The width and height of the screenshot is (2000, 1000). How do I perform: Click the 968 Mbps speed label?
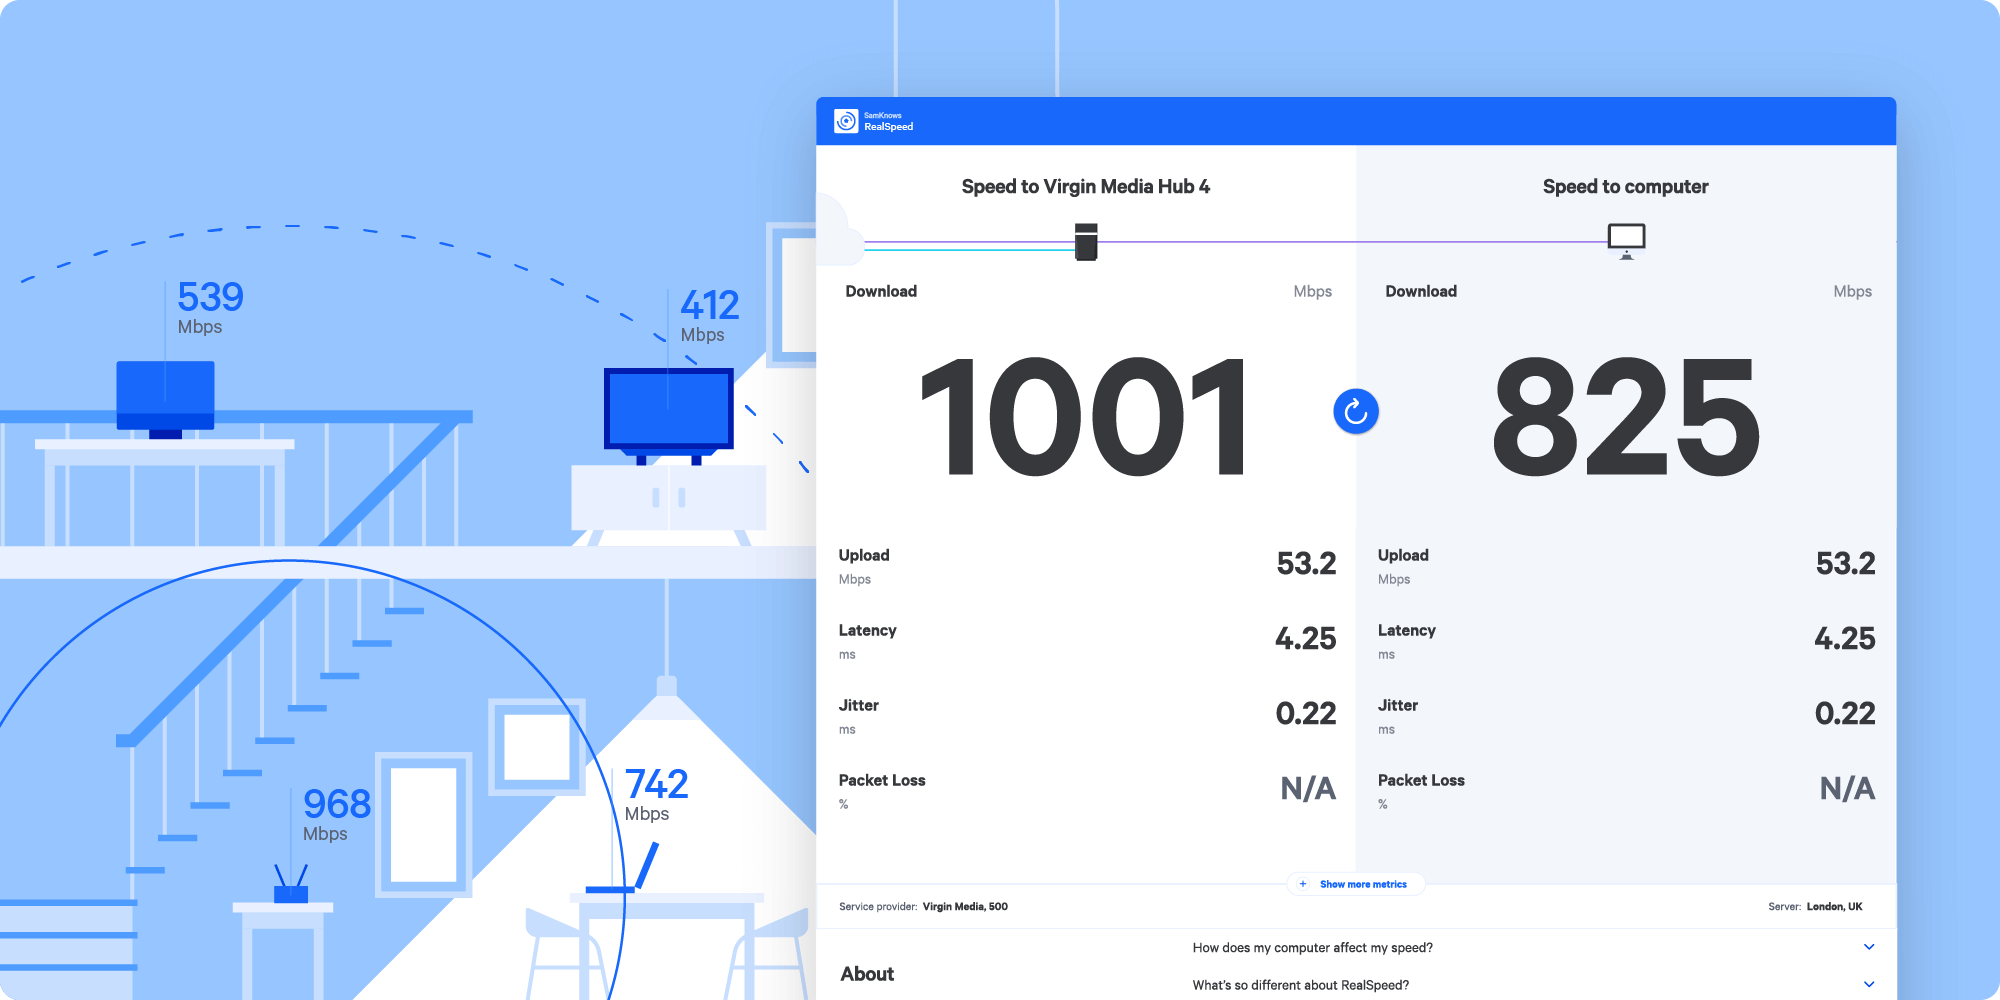(337, 815)
